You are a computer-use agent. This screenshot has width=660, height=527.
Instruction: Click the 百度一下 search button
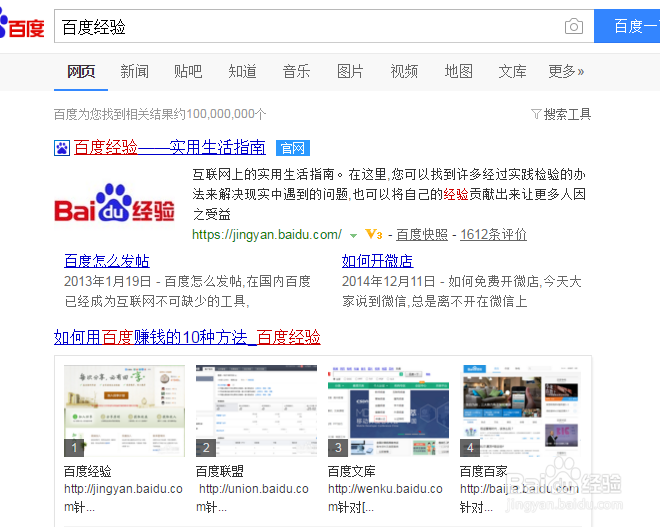pos(627,26)
